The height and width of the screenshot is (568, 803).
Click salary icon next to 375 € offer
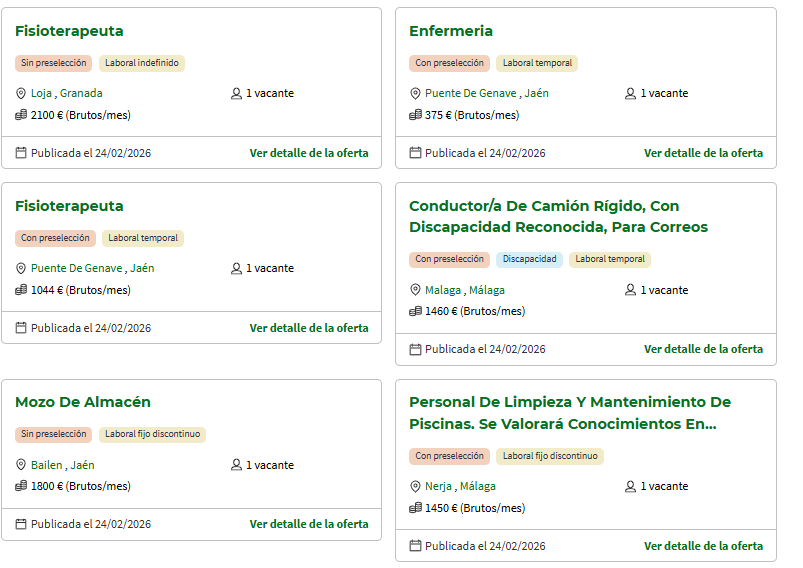(x=415, y=115)
